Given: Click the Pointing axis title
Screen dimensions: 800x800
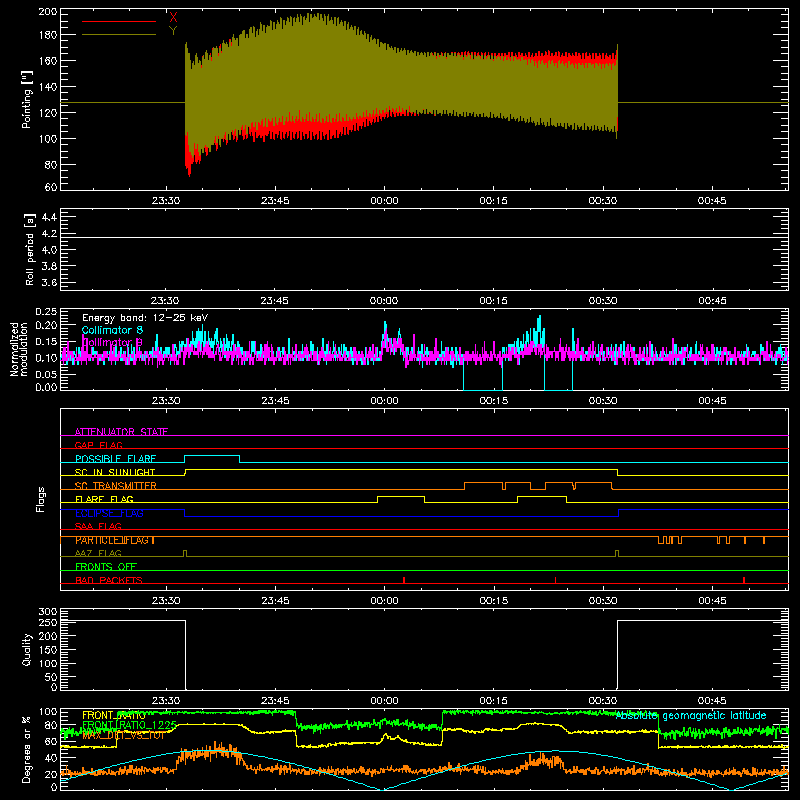Looking at the screenshot, I should point(27,100).
